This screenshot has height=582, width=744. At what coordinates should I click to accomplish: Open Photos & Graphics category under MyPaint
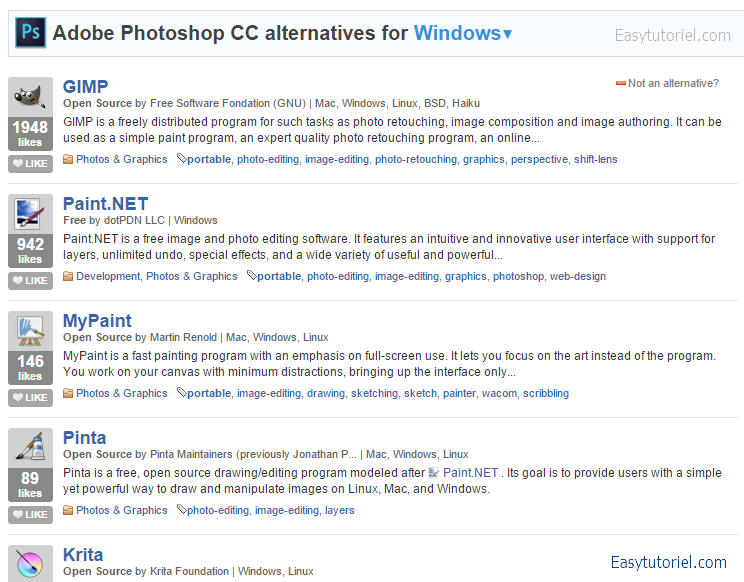pos(121,393)
